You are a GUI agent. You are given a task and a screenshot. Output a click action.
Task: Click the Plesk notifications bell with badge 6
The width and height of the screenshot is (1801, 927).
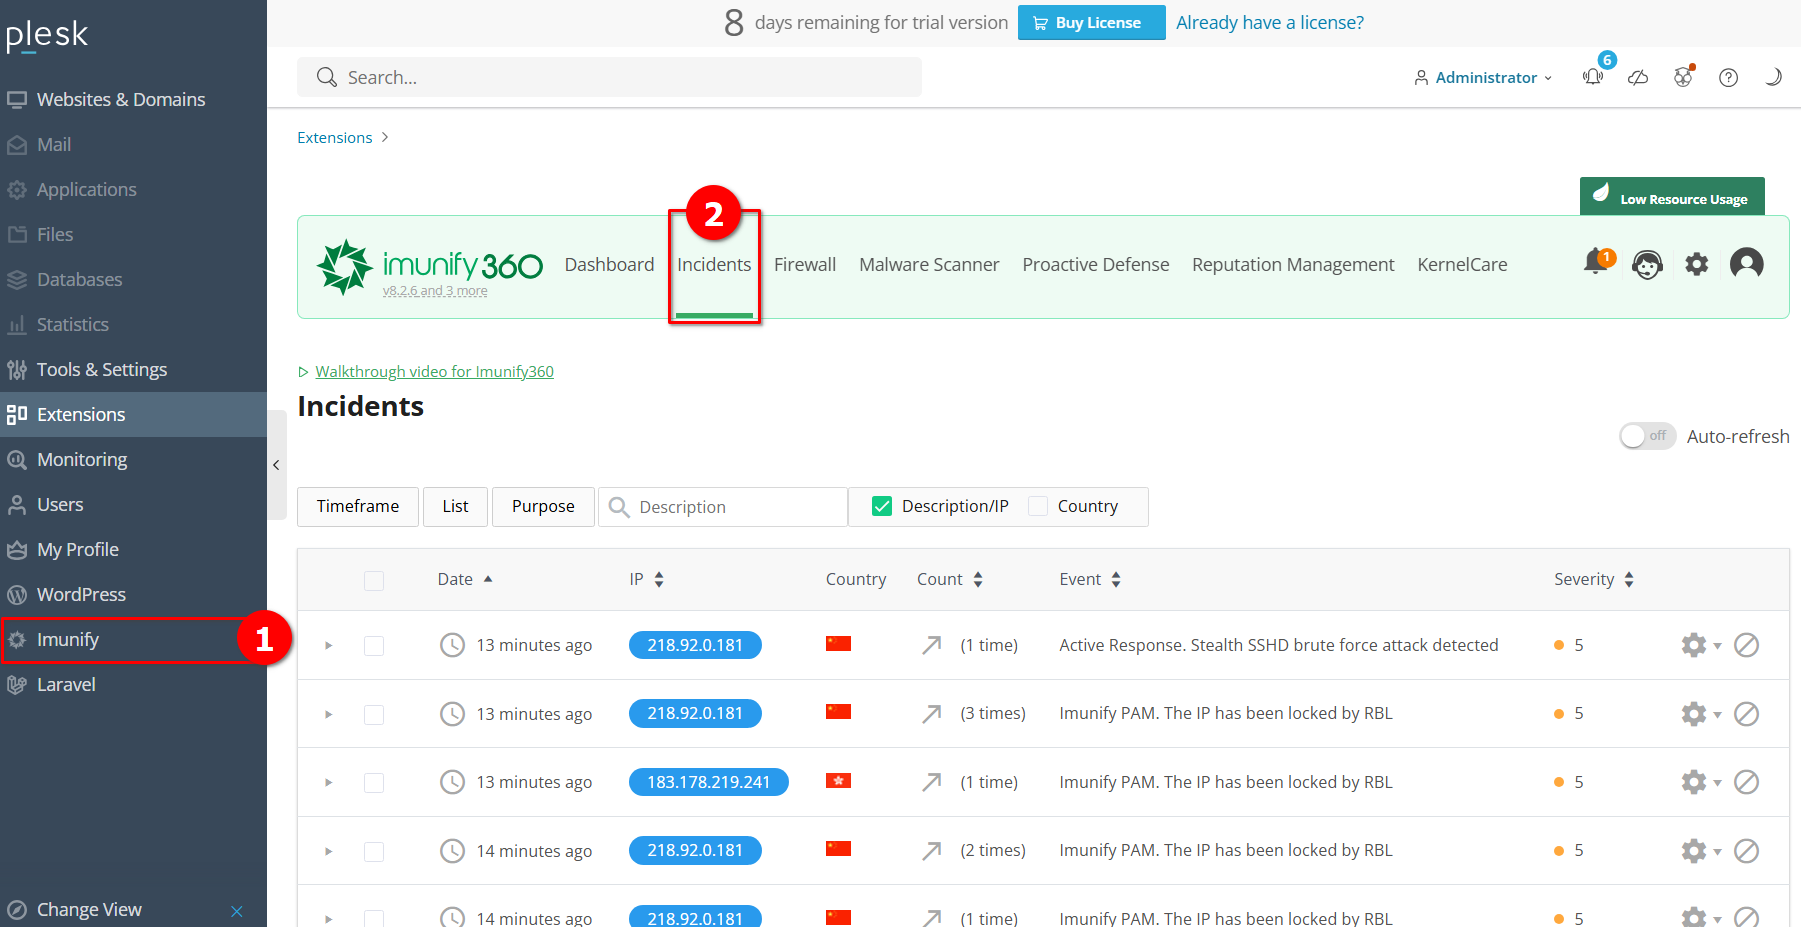[x=1594, y=77]
